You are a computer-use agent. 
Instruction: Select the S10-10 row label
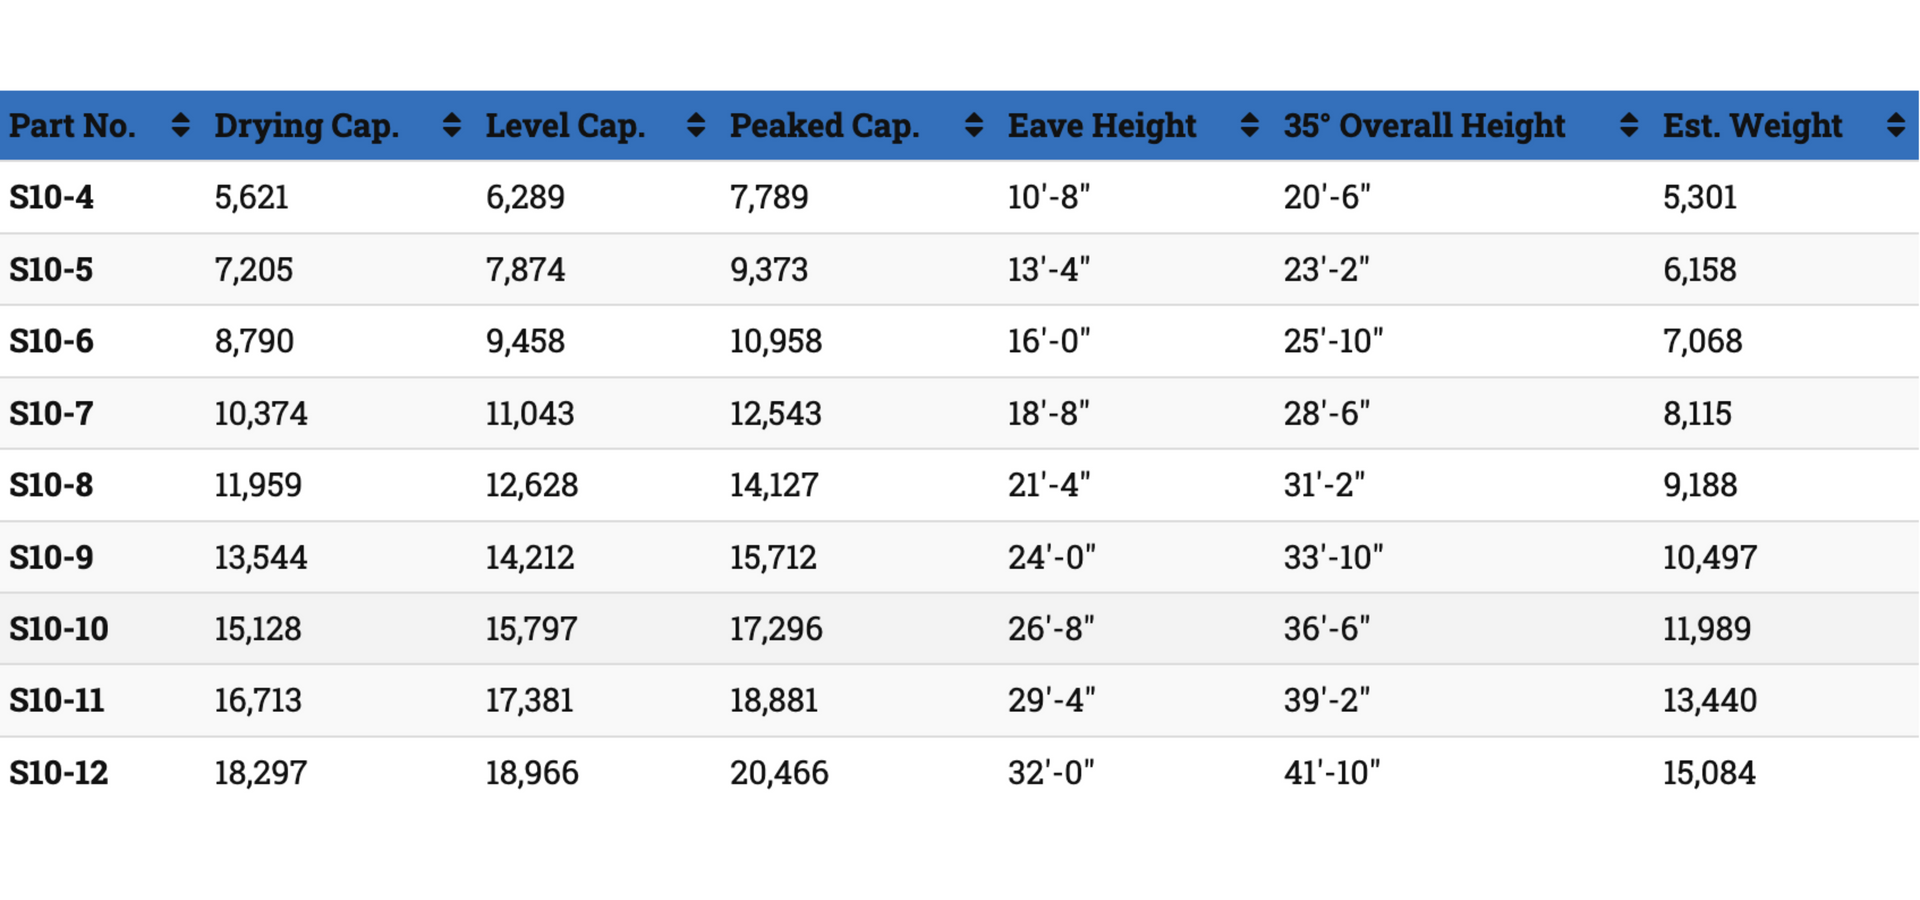(x=59, y=629)
